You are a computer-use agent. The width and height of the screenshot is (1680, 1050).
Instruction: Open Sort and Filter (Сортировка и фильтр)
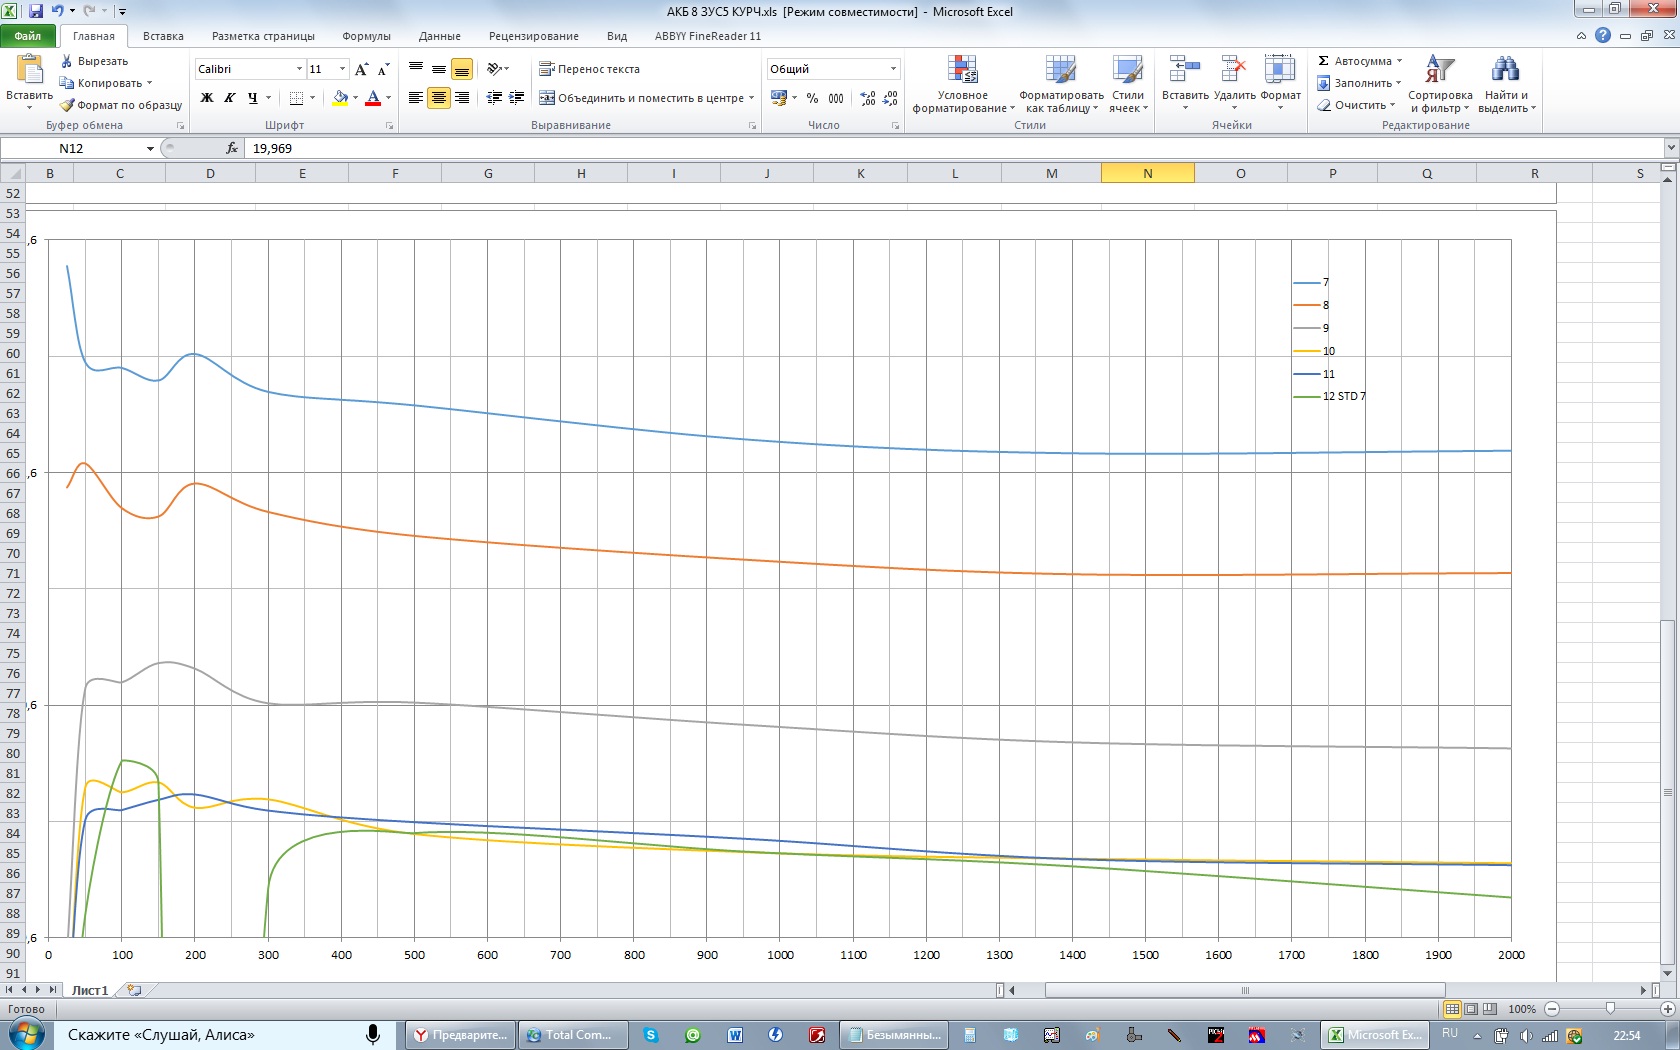pos(1440,85)
